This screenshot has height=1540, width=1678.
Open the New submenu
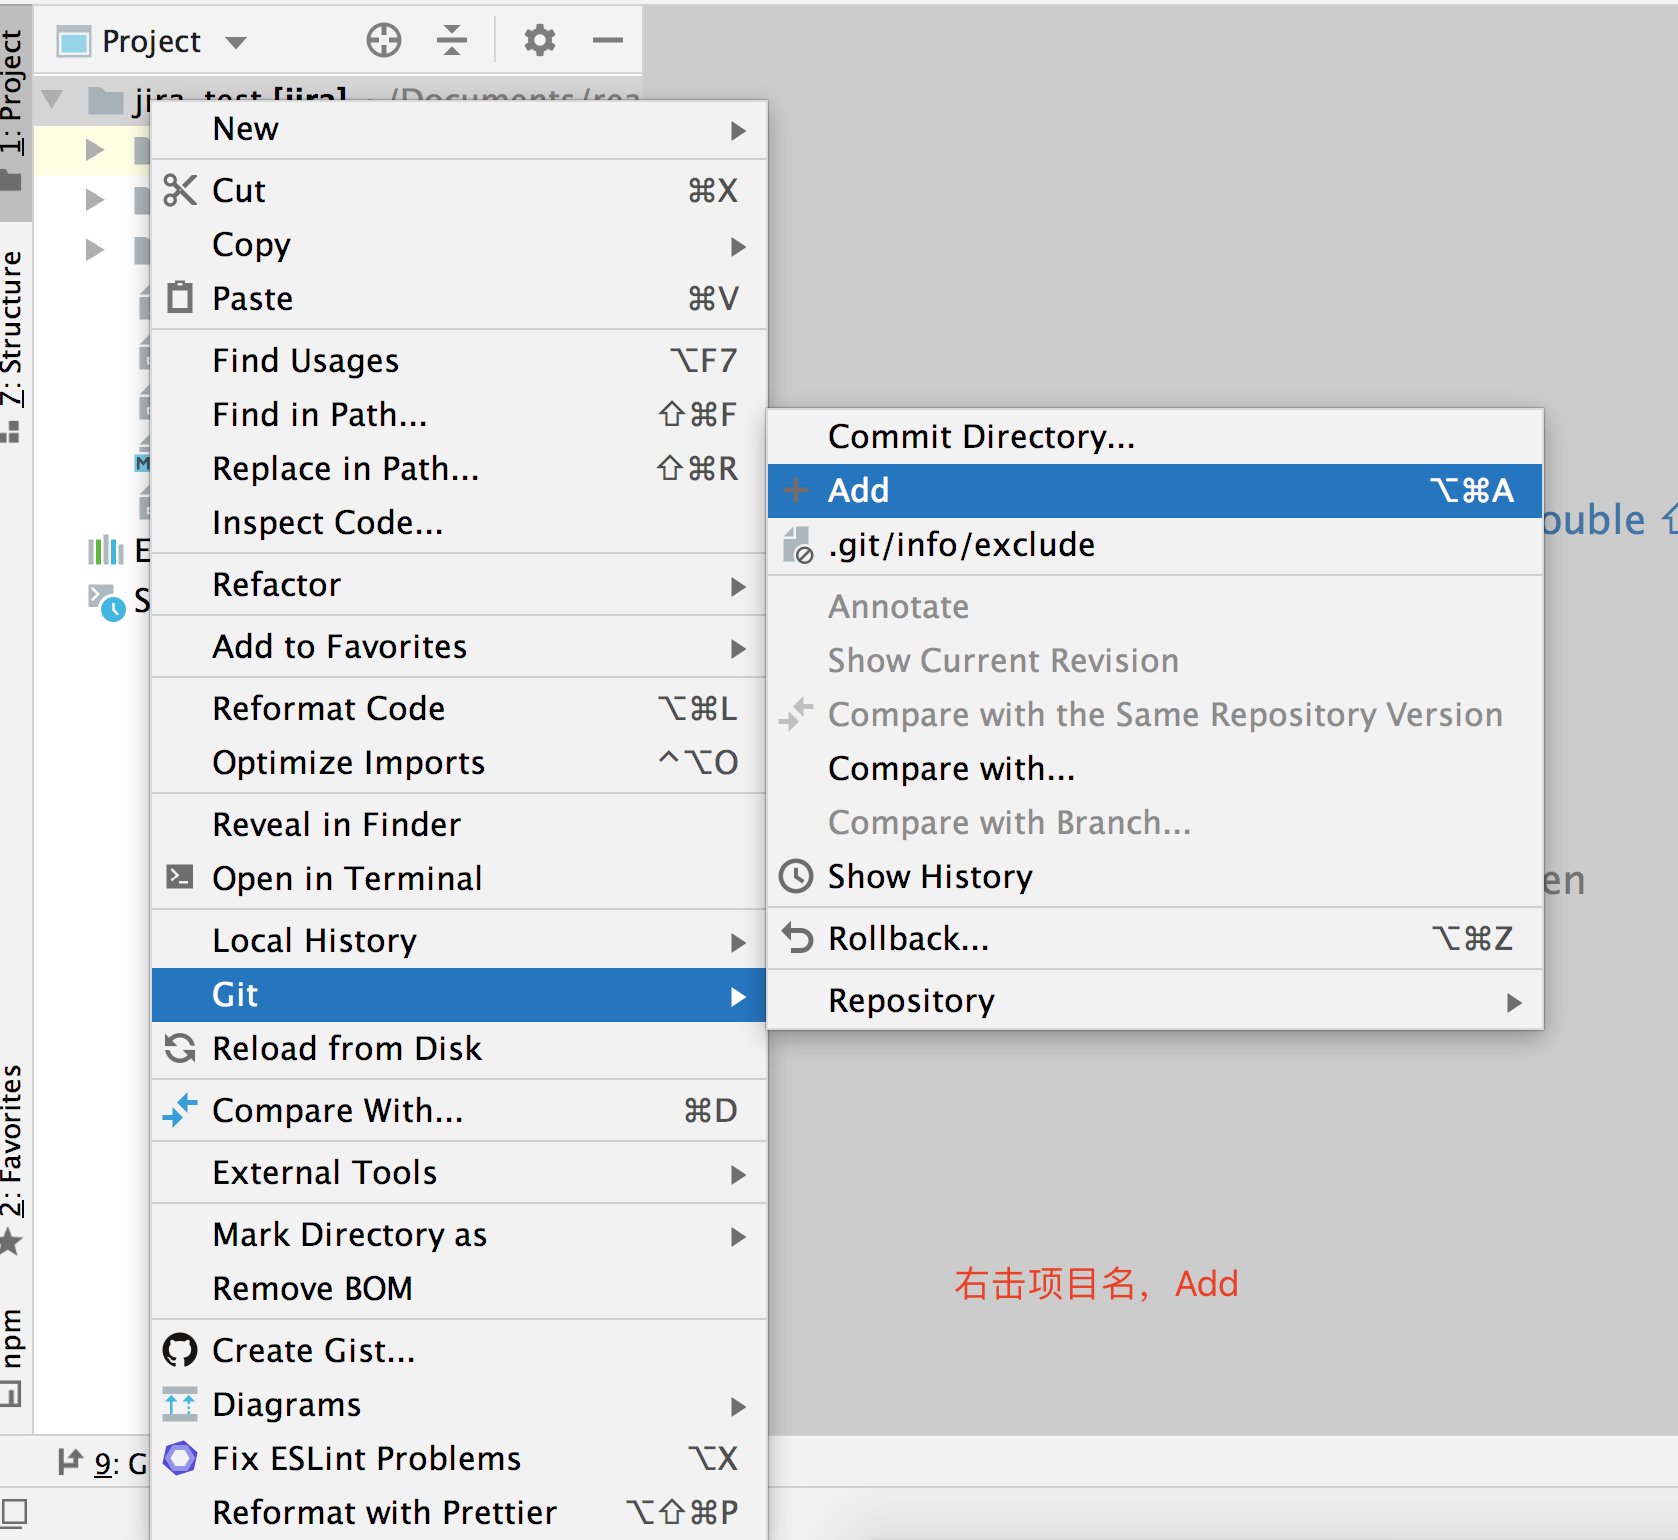[459, 129]
